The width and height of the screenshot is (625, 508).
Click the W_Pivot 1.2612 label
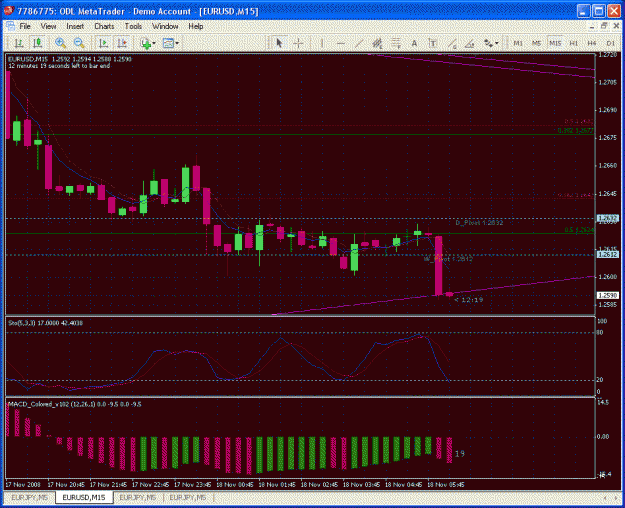point(448,259)
